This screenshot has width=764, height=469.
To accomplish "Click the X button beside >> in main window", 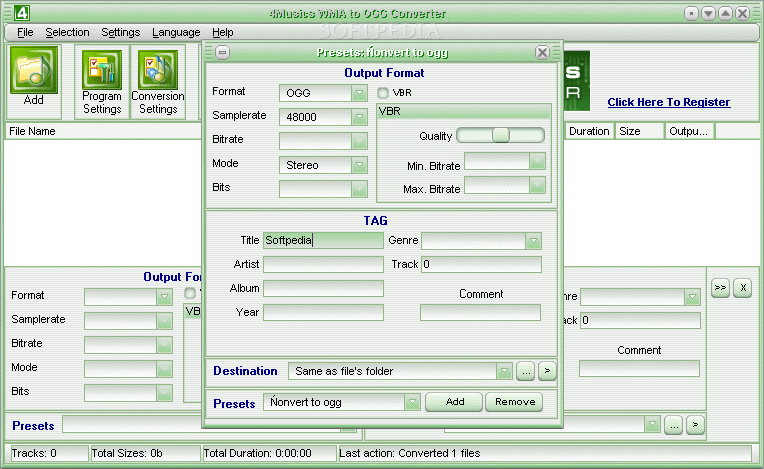I will point(743,288).
